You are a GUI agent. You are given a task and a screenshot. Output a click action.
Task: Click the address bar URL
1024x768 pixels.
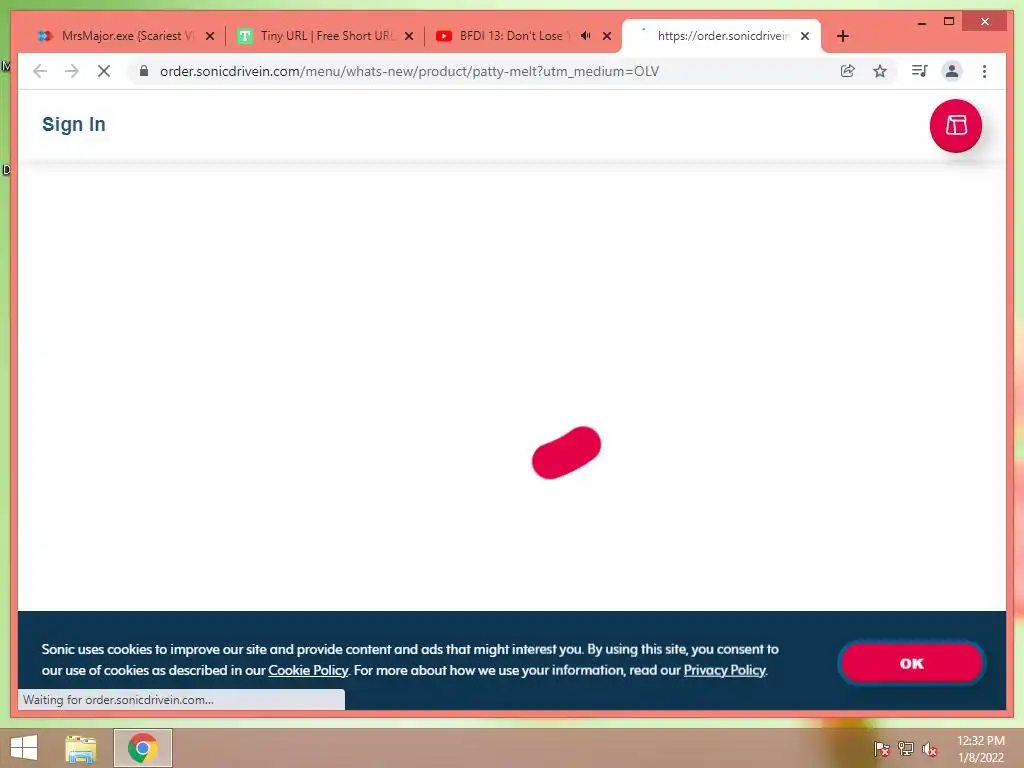(x=409, y=71)
